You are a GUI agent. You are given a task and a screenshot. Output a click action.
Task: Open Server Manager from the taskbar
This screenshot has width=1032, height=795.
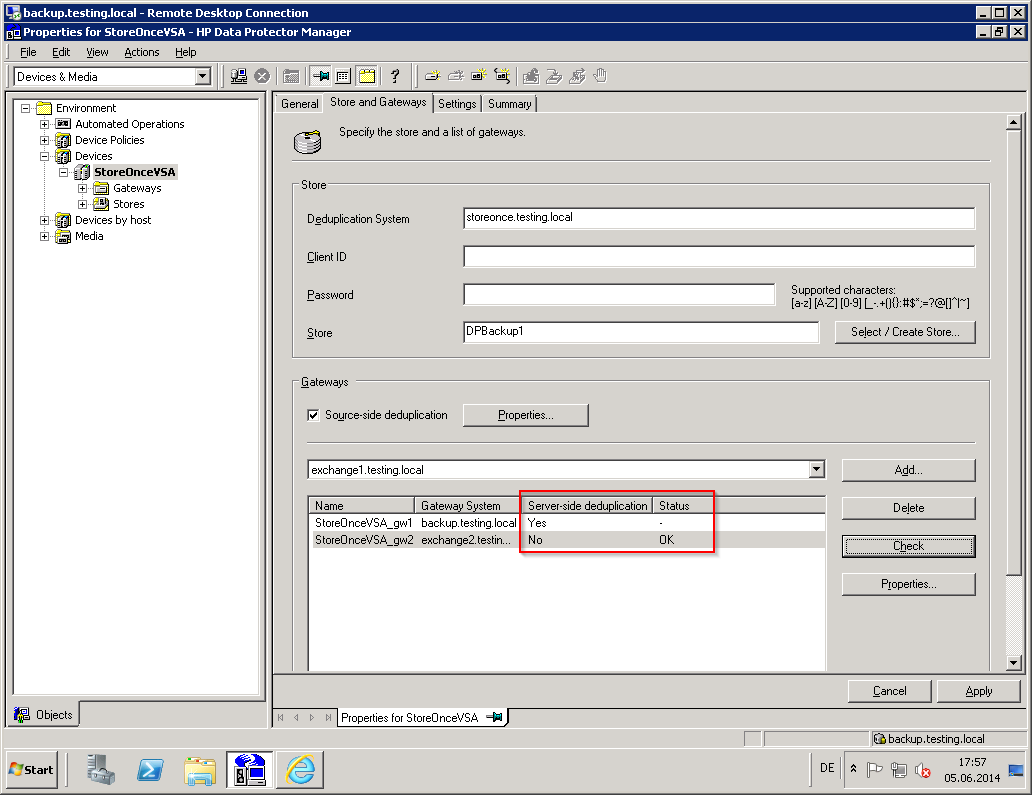[101, 769]
